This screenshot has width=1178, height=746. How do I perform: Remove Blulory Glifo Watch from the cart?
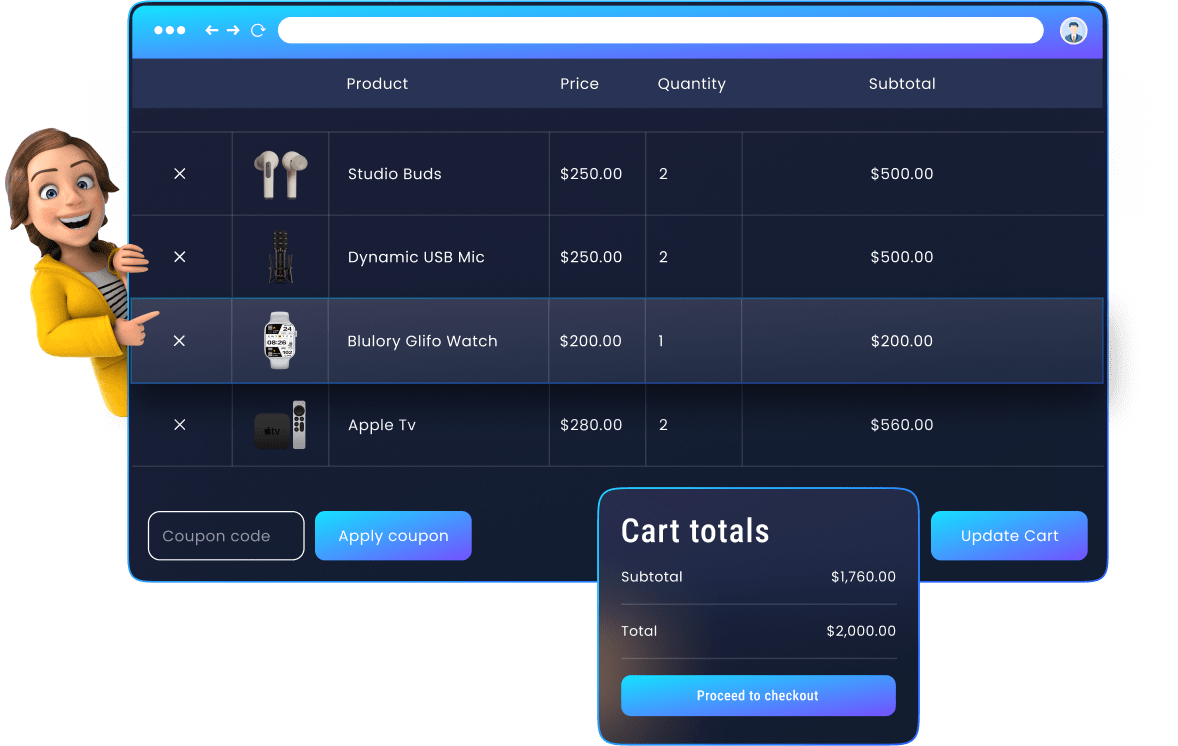tap(179, 341)
